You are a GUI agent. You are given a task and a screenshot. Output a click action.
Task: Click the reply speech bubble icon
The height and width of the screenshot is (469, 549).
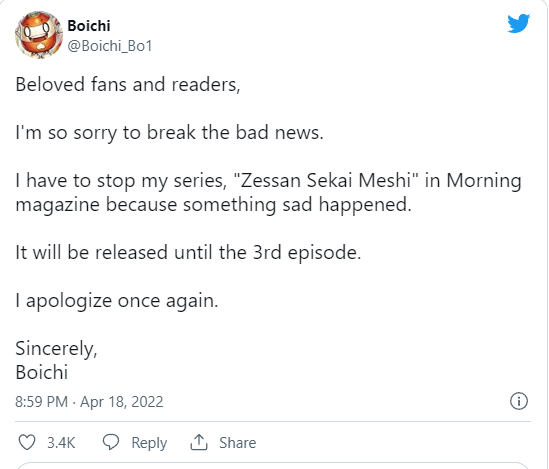point(111,442)
